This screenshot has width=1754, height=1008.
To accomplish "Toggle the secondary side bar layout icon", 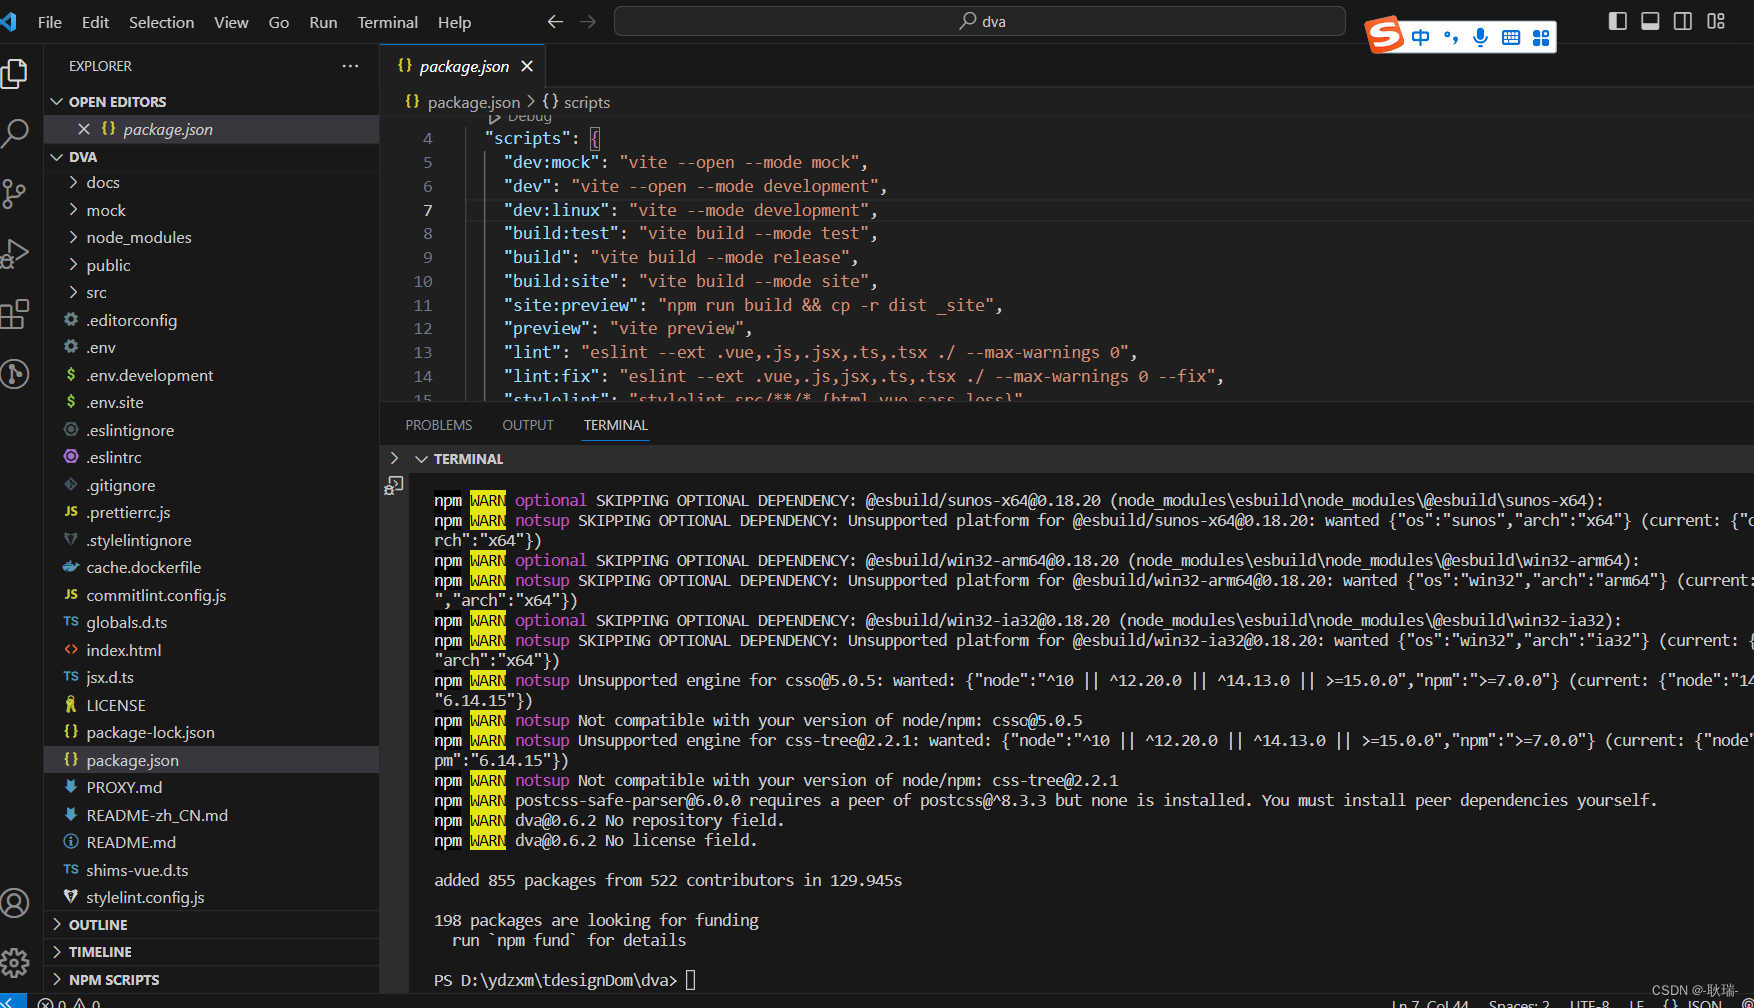I will coord(1683,21).
